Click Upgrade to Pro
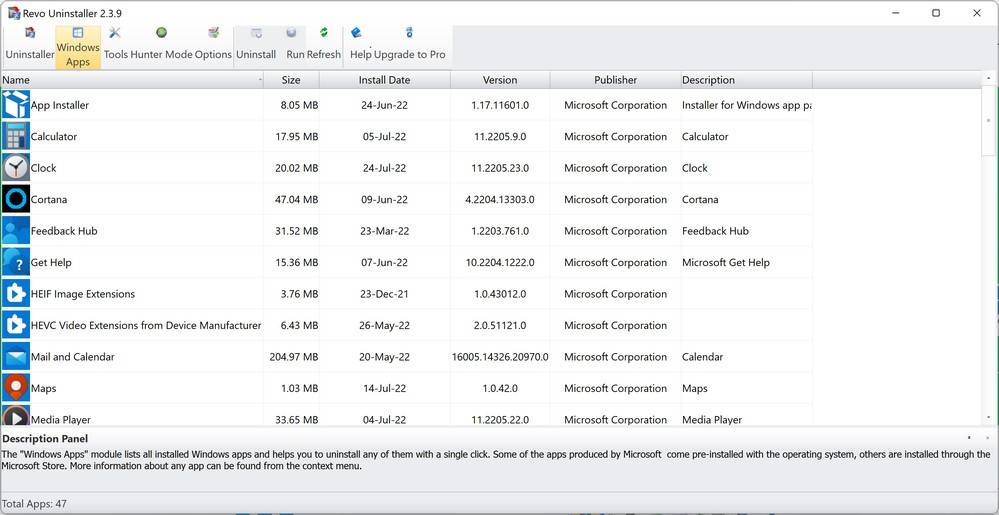The image size is (999, 515). (410, 44)
